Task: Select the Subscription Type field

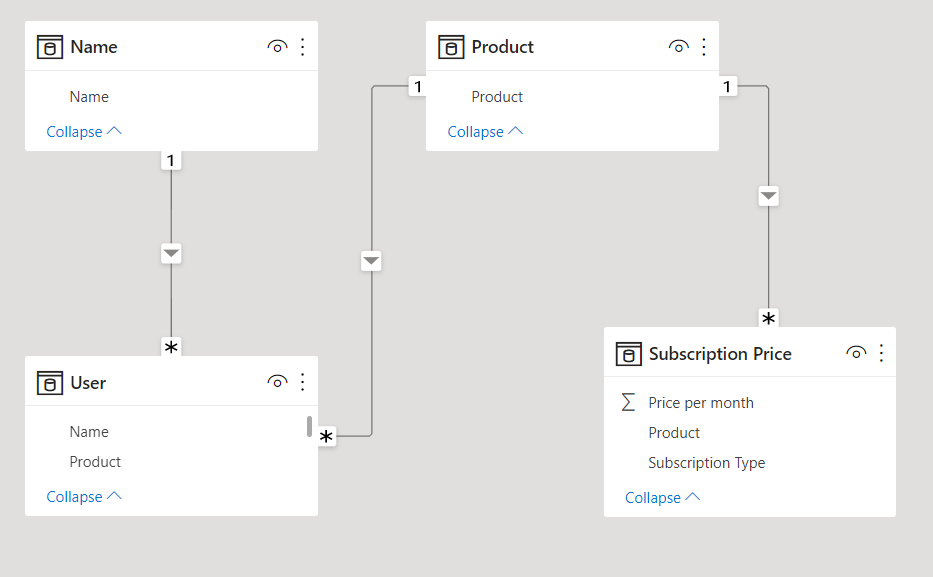Action: [706, 463]
